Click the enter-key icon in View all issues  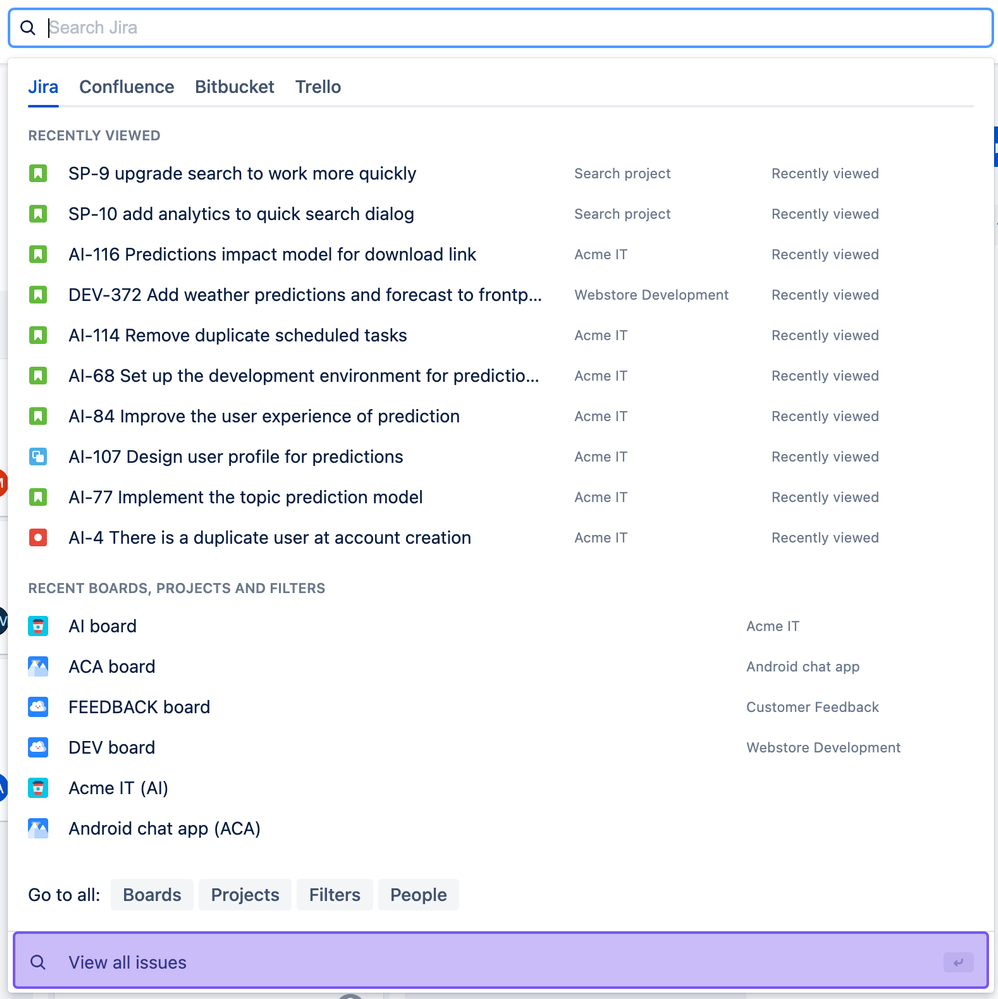pyautogui.click(x=958, y=962)
